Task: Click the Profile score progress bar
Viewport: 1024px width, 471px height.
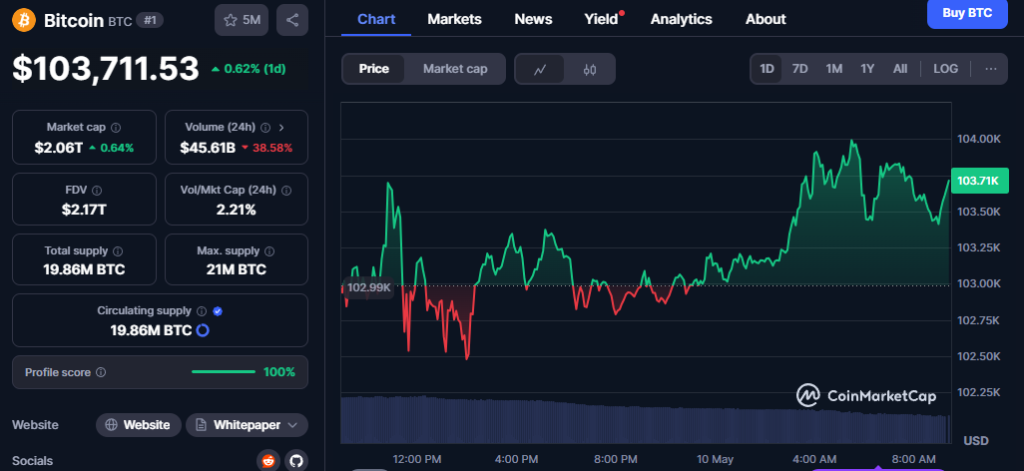Action: click(x=223, y=372)
